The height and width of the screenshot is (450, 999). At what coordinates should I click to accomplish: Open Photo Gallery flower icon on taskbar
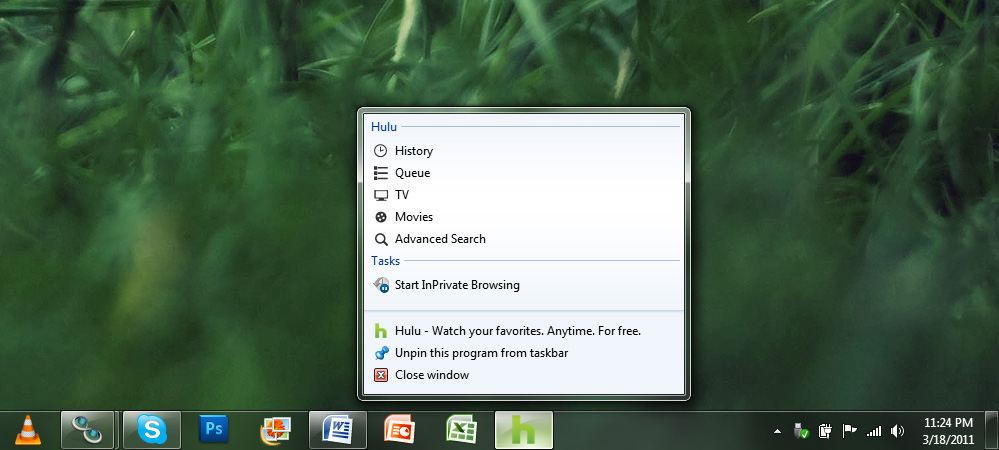pyautogui.click(x=275, y=430)
